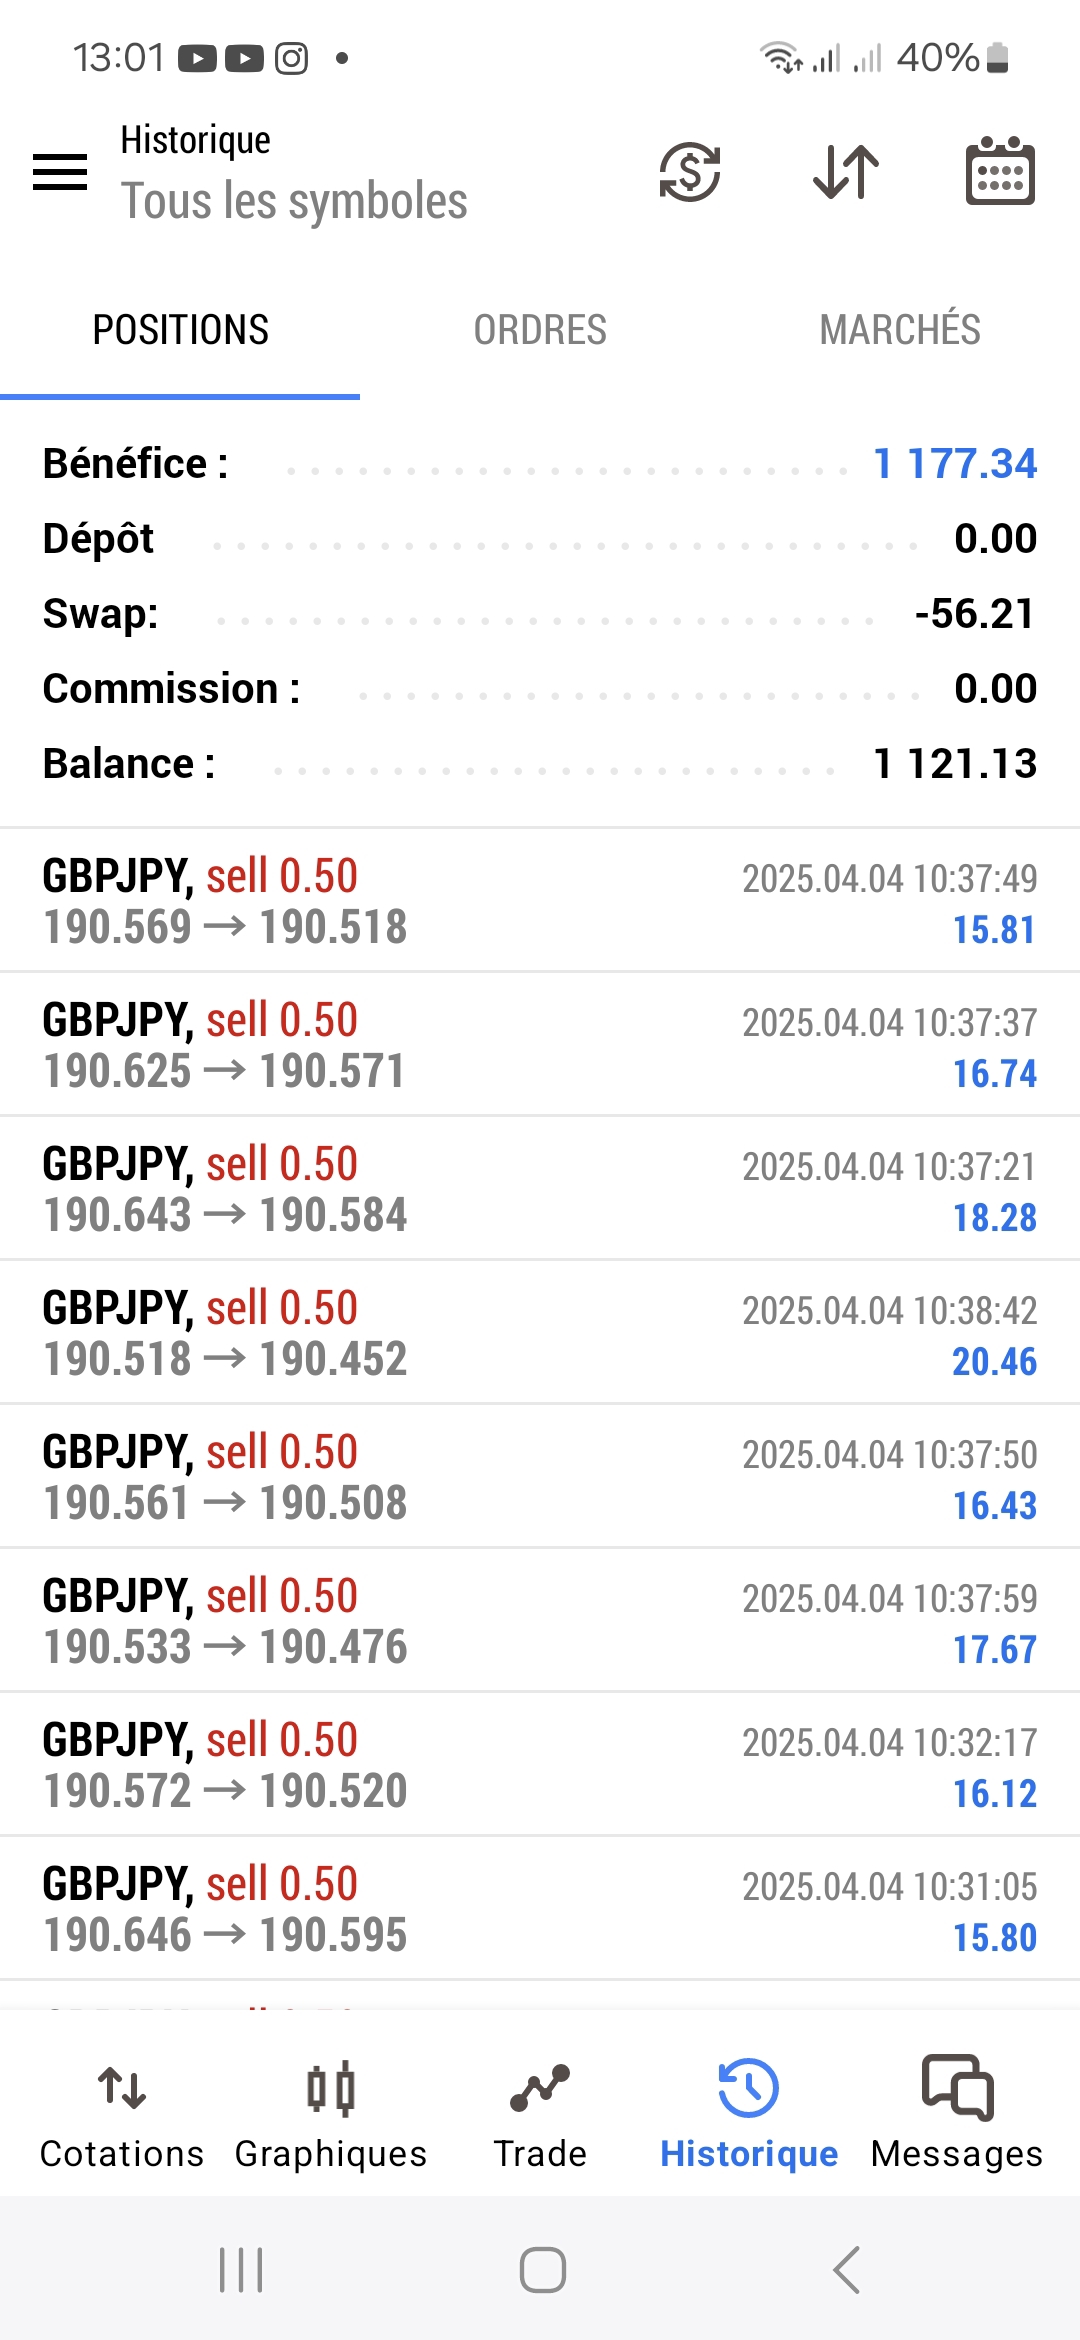
Task: Open the sort arrows icon
Action: (846, 172)
